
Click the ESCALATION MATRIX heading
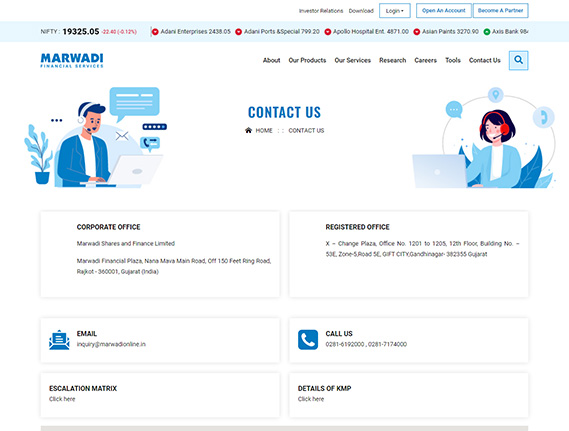(x=83, y=389)
